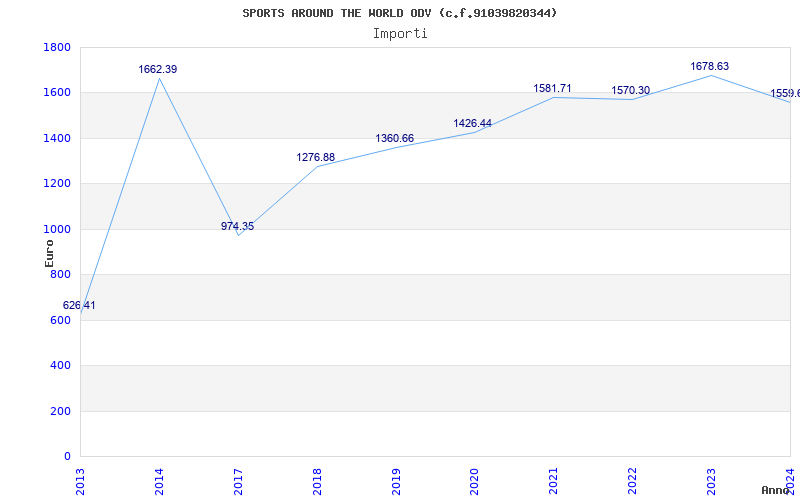Click the 2014 x-axis label
Viewport: 800px width, 500px height.
tap(159, 482)
